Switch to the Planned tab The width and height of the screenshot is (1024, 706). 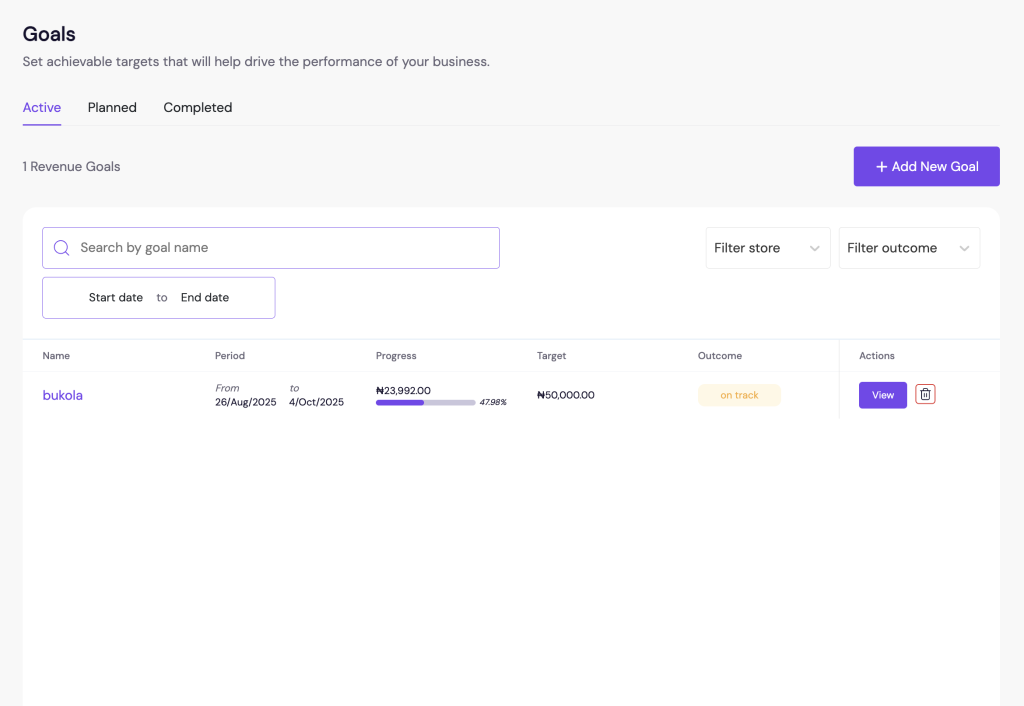point(112,108)
